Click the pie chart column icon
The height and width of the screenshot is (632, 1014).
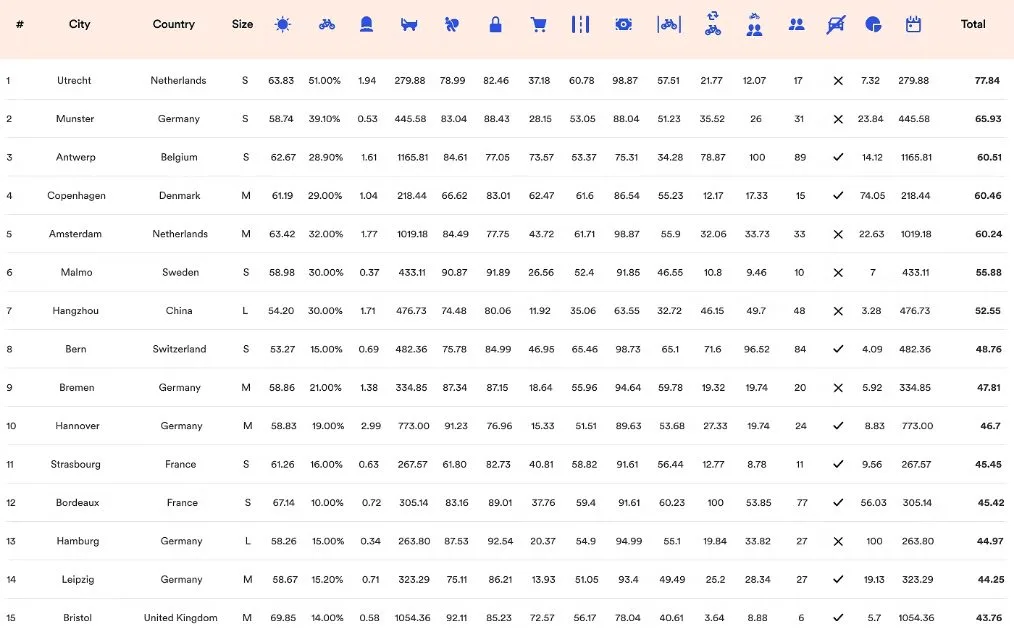coord(873,25)
